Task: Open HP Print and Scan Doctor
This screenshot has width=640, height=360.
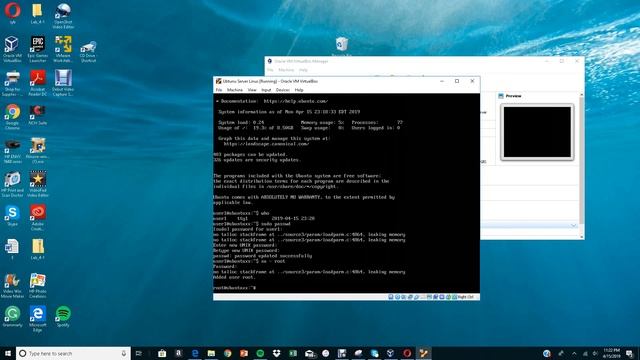Action: (x=12, y=184)
